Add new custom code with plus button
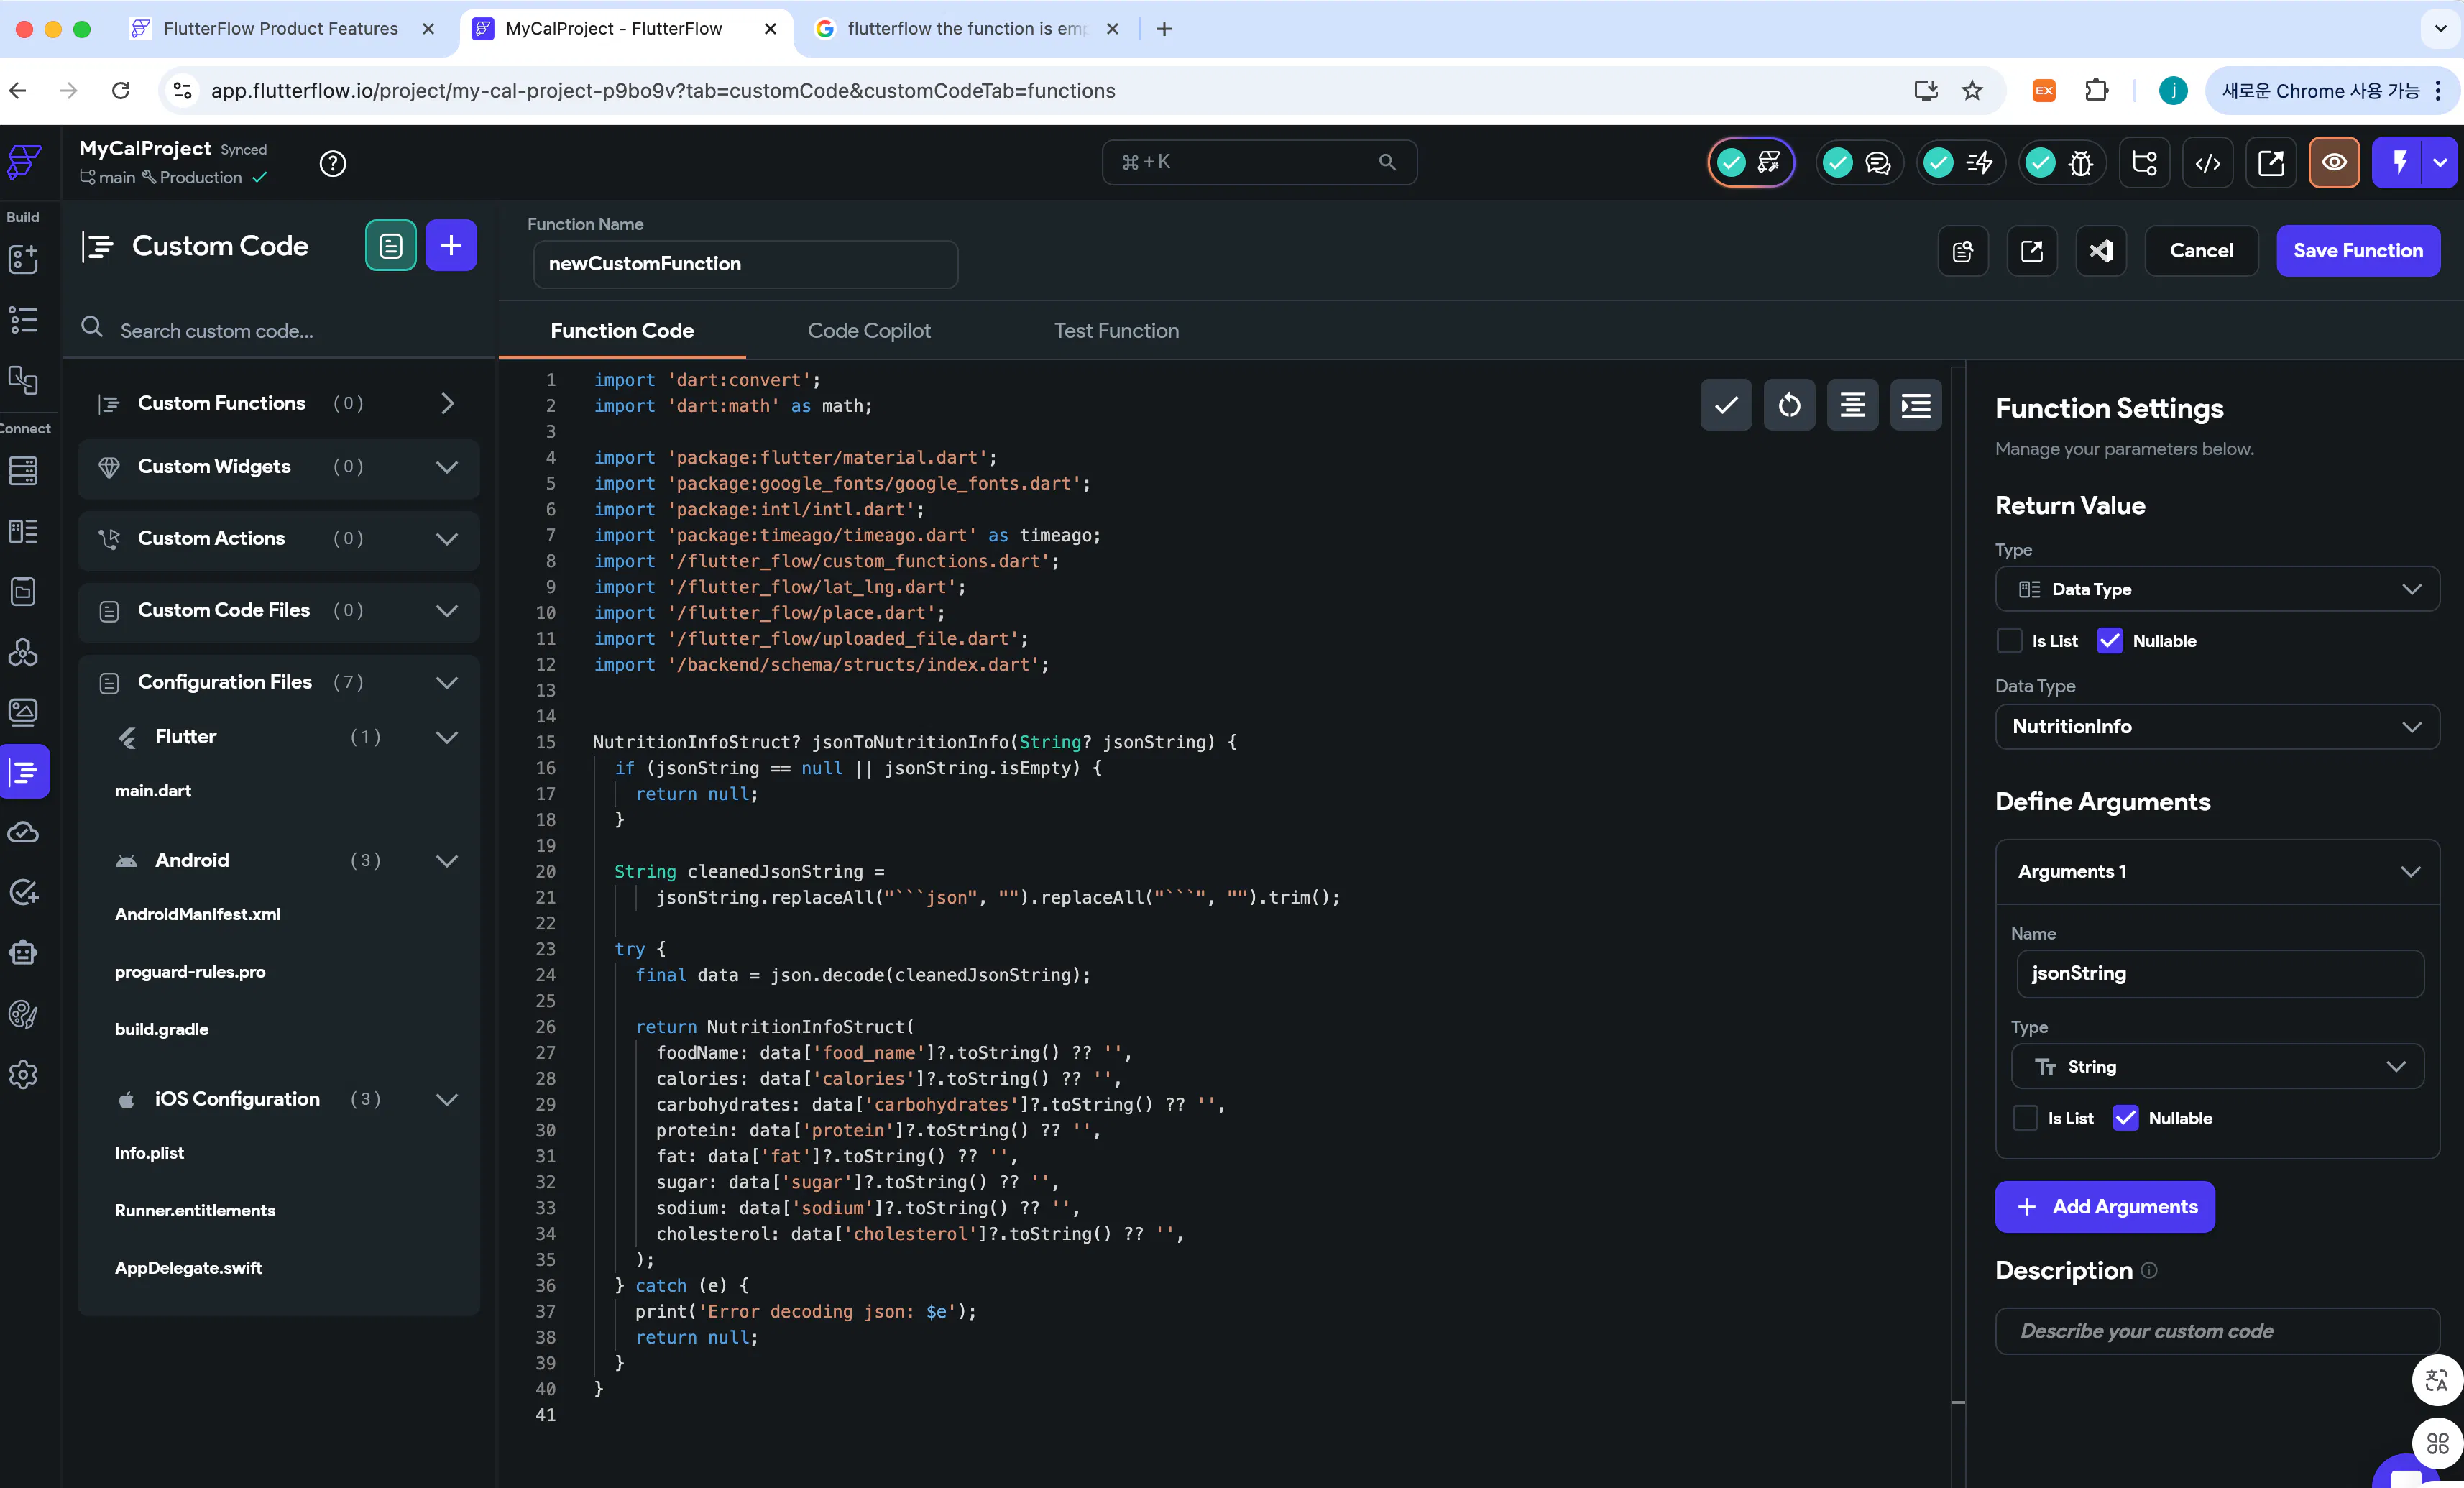The height and width of the screenshot is (1488, 2464). click(451, 245)
